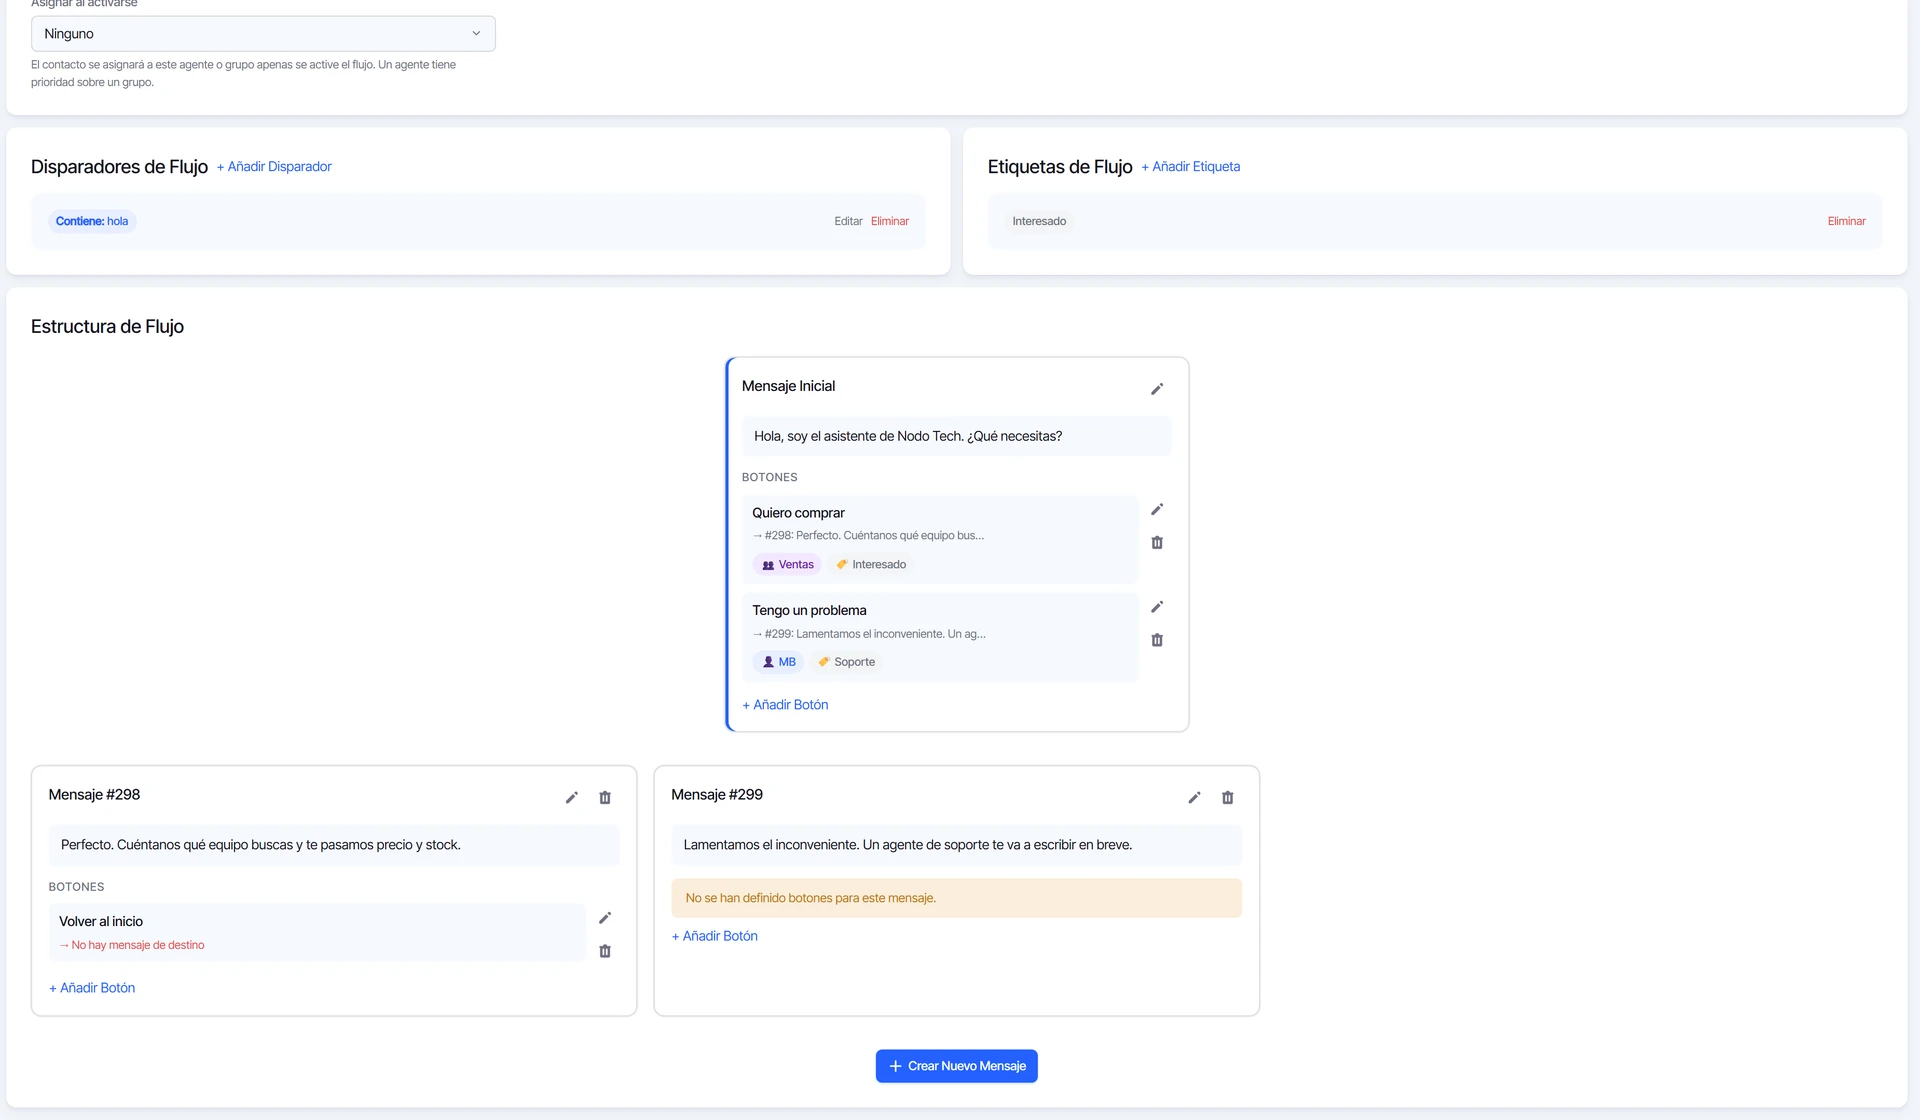Delete the 'Tengo un problema' button

coord(1157,640)
